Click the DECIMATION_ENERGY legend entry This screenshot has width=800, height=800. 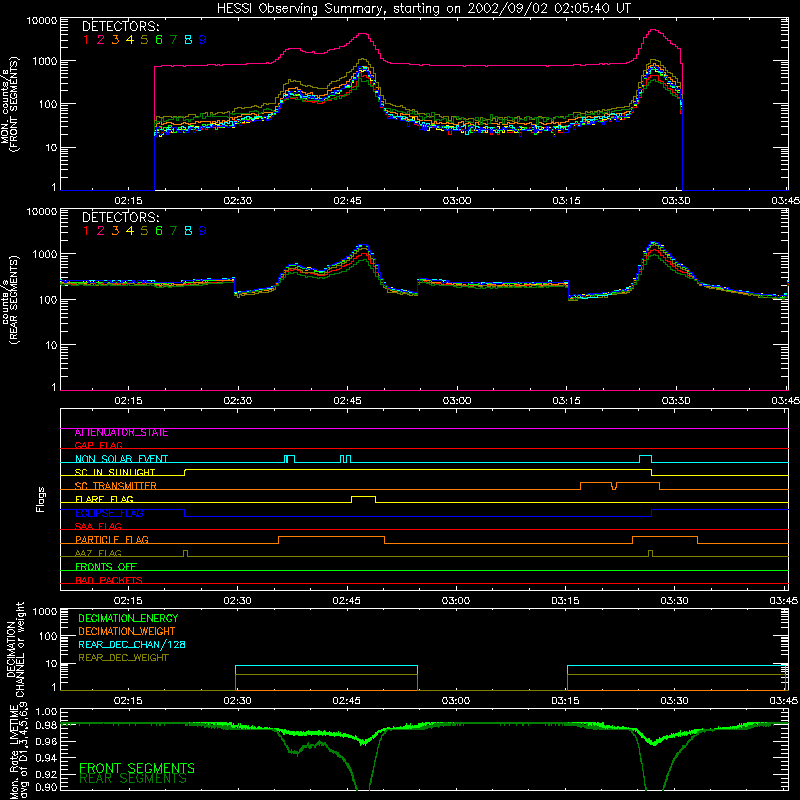[128, 618]
